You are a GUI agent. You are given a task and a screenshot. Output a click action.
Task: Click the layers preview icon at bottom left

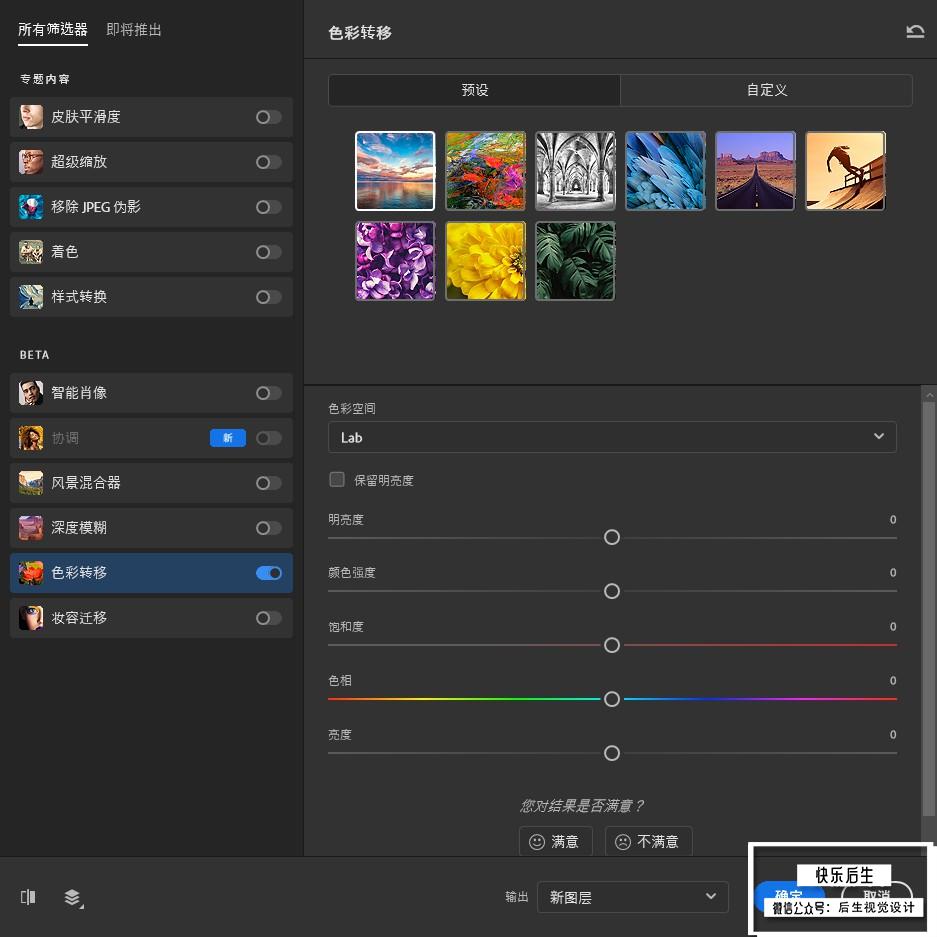[x=73, y=897]
